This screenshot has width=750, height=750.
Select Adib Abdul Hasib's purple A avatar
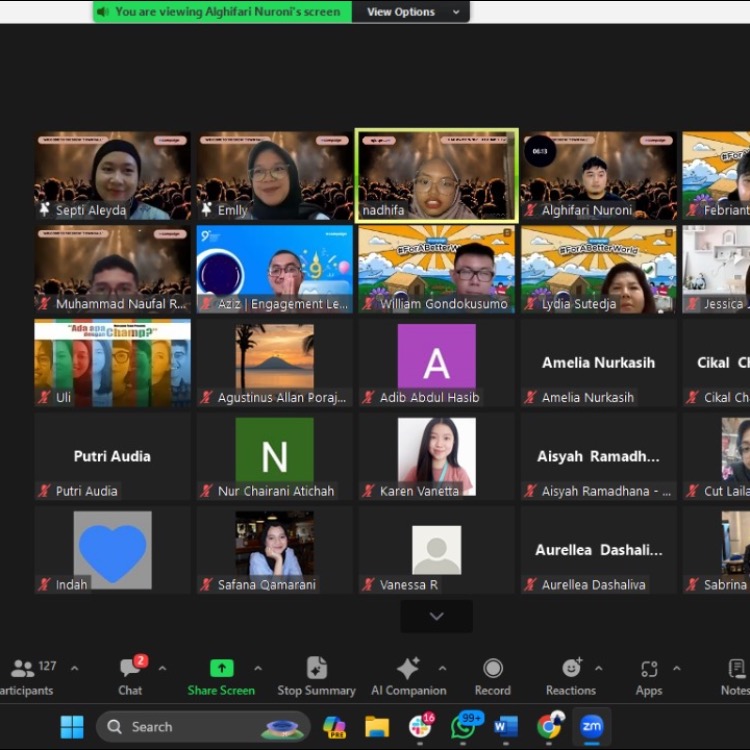(437, 356)
